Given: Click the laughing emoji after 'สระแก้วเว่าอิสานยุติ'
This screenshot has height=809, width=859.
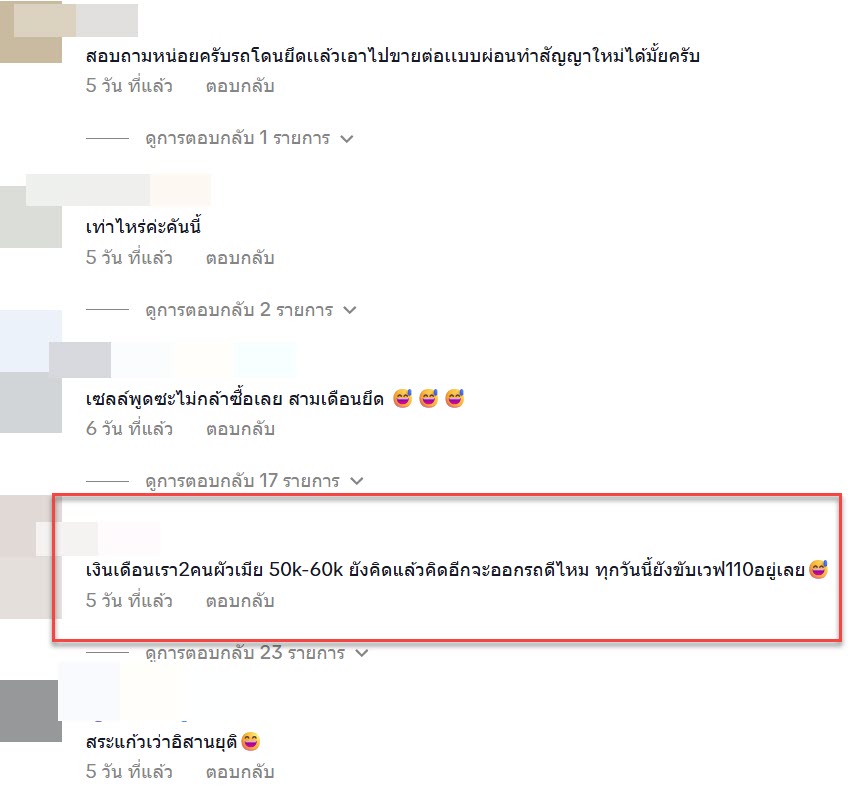Looking at the screenshot, I should 250,742.
